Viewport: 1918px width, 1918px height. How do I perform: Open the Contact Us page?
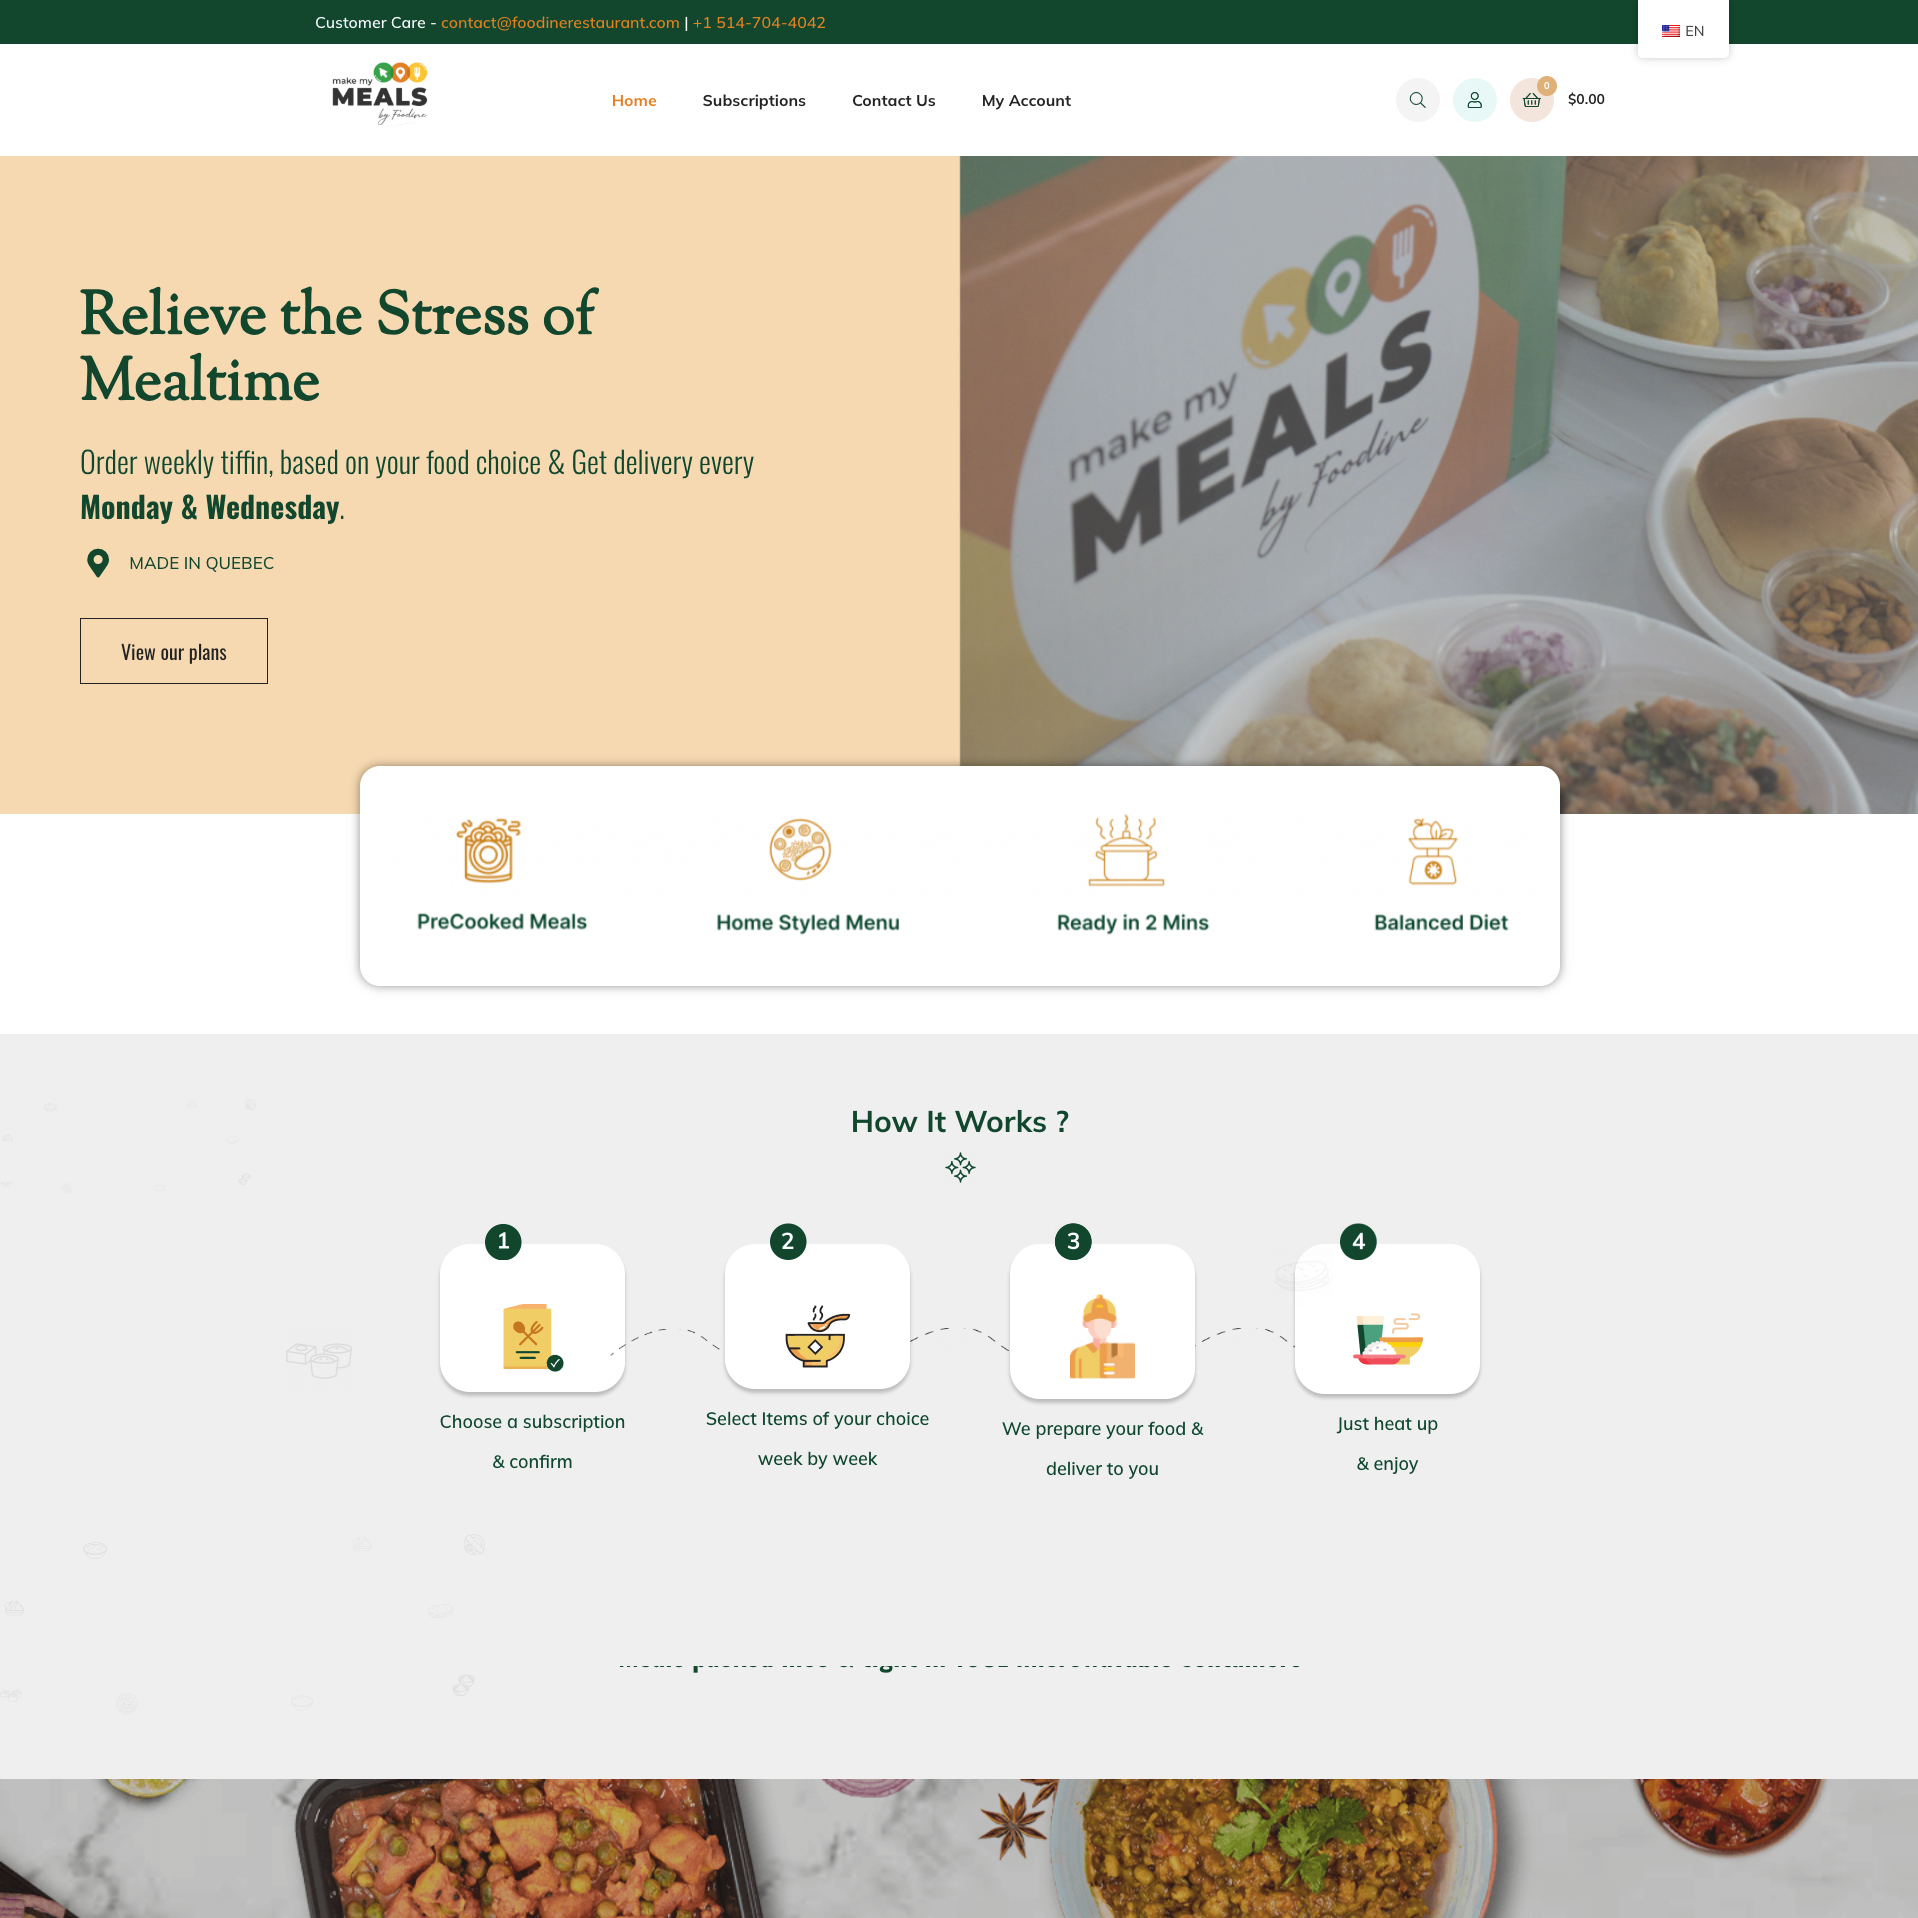[x=893, y=100]
